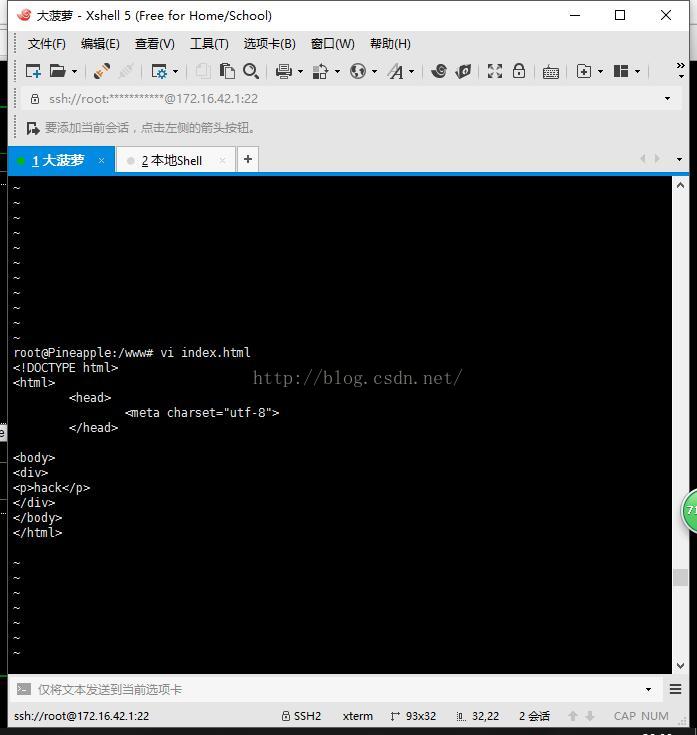Click the terminal scrollbar thumb
The image size is (697, 735).
tap(681, 578)
